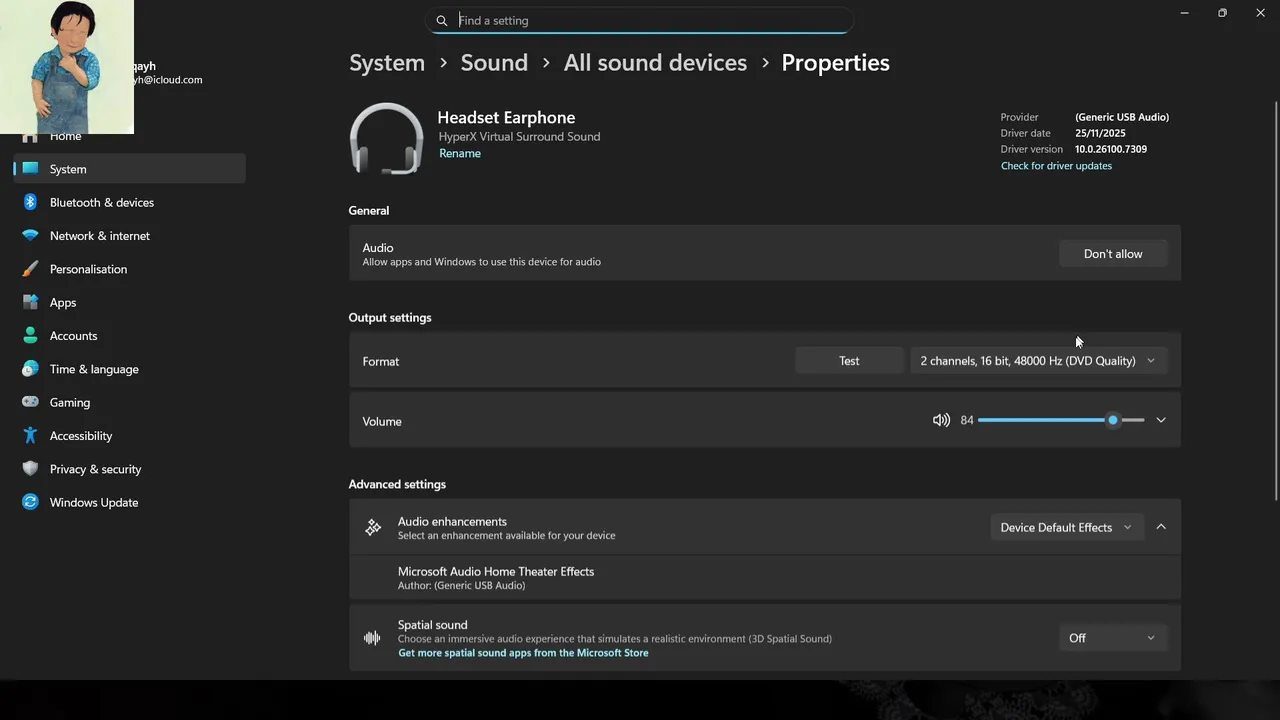Go to Sound in breadcrumb

[x=494, y=62]
